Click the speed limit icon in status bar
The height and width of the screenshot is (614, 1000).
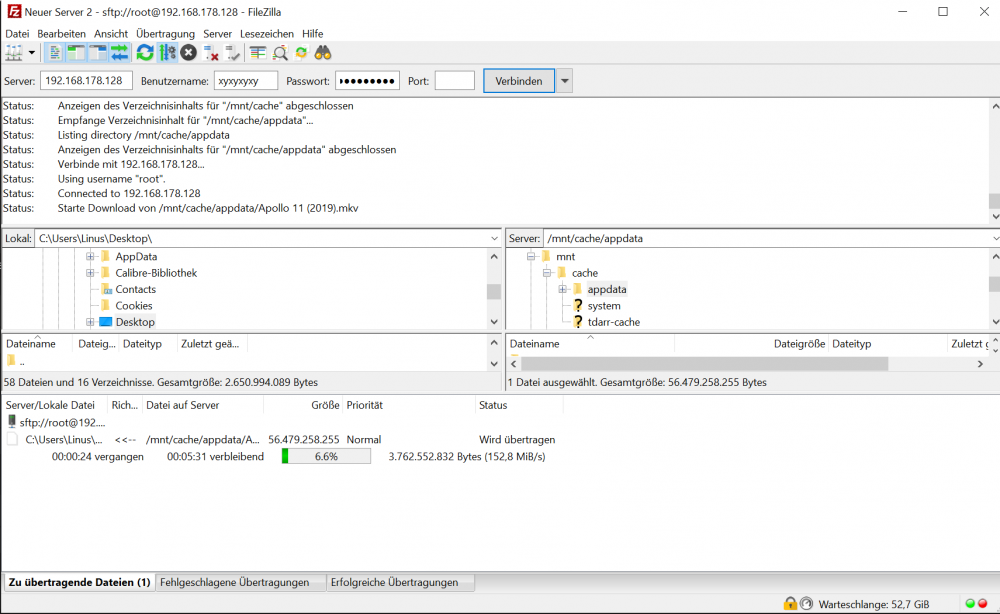pos(807,603)
